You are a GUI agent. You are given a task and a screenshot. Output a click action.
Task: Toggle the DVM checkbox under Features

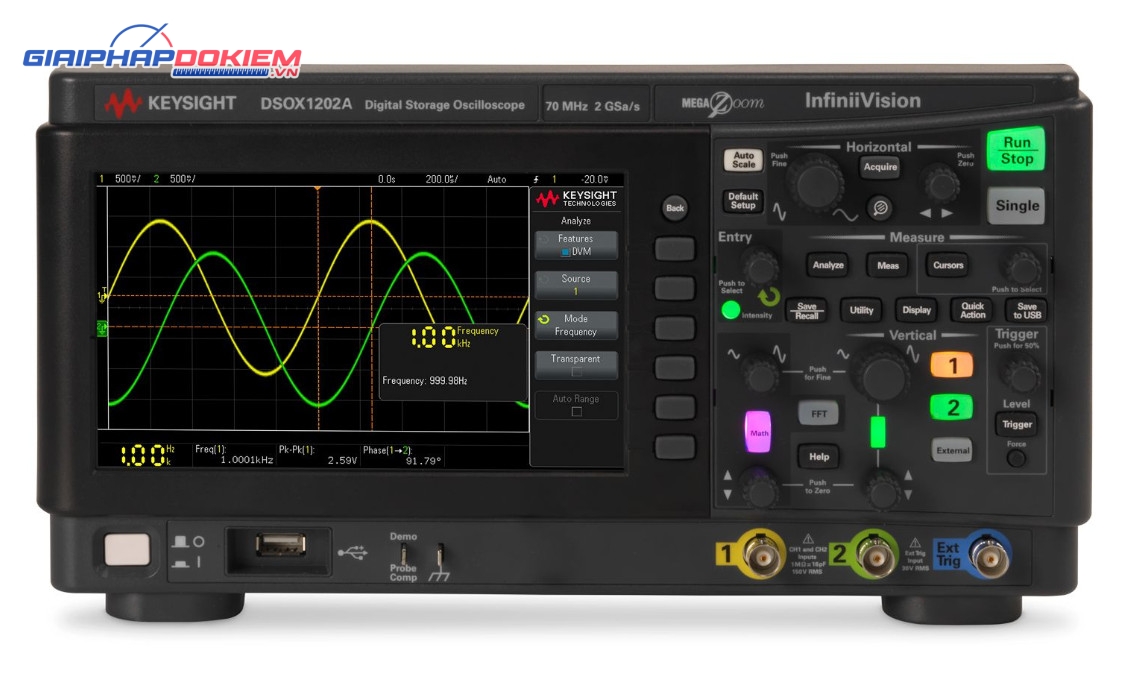[565, 252]
